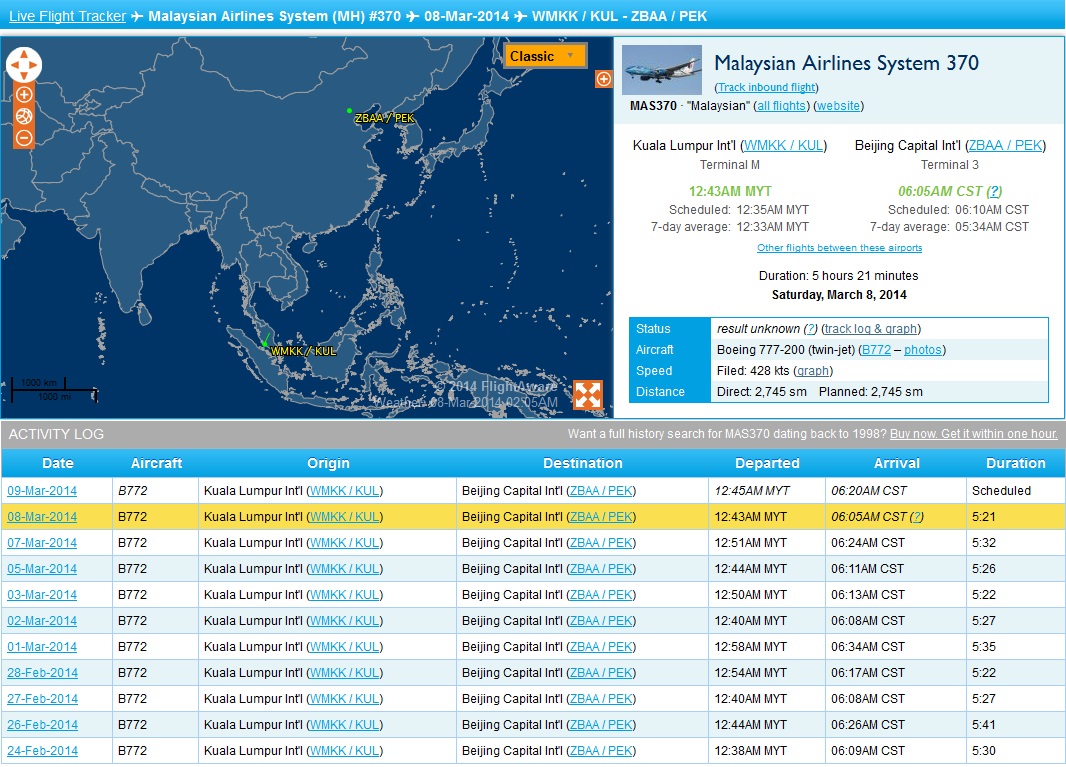
Task: Click 'Saturday, March 8, 2014' date text
Action: (839, 295)
